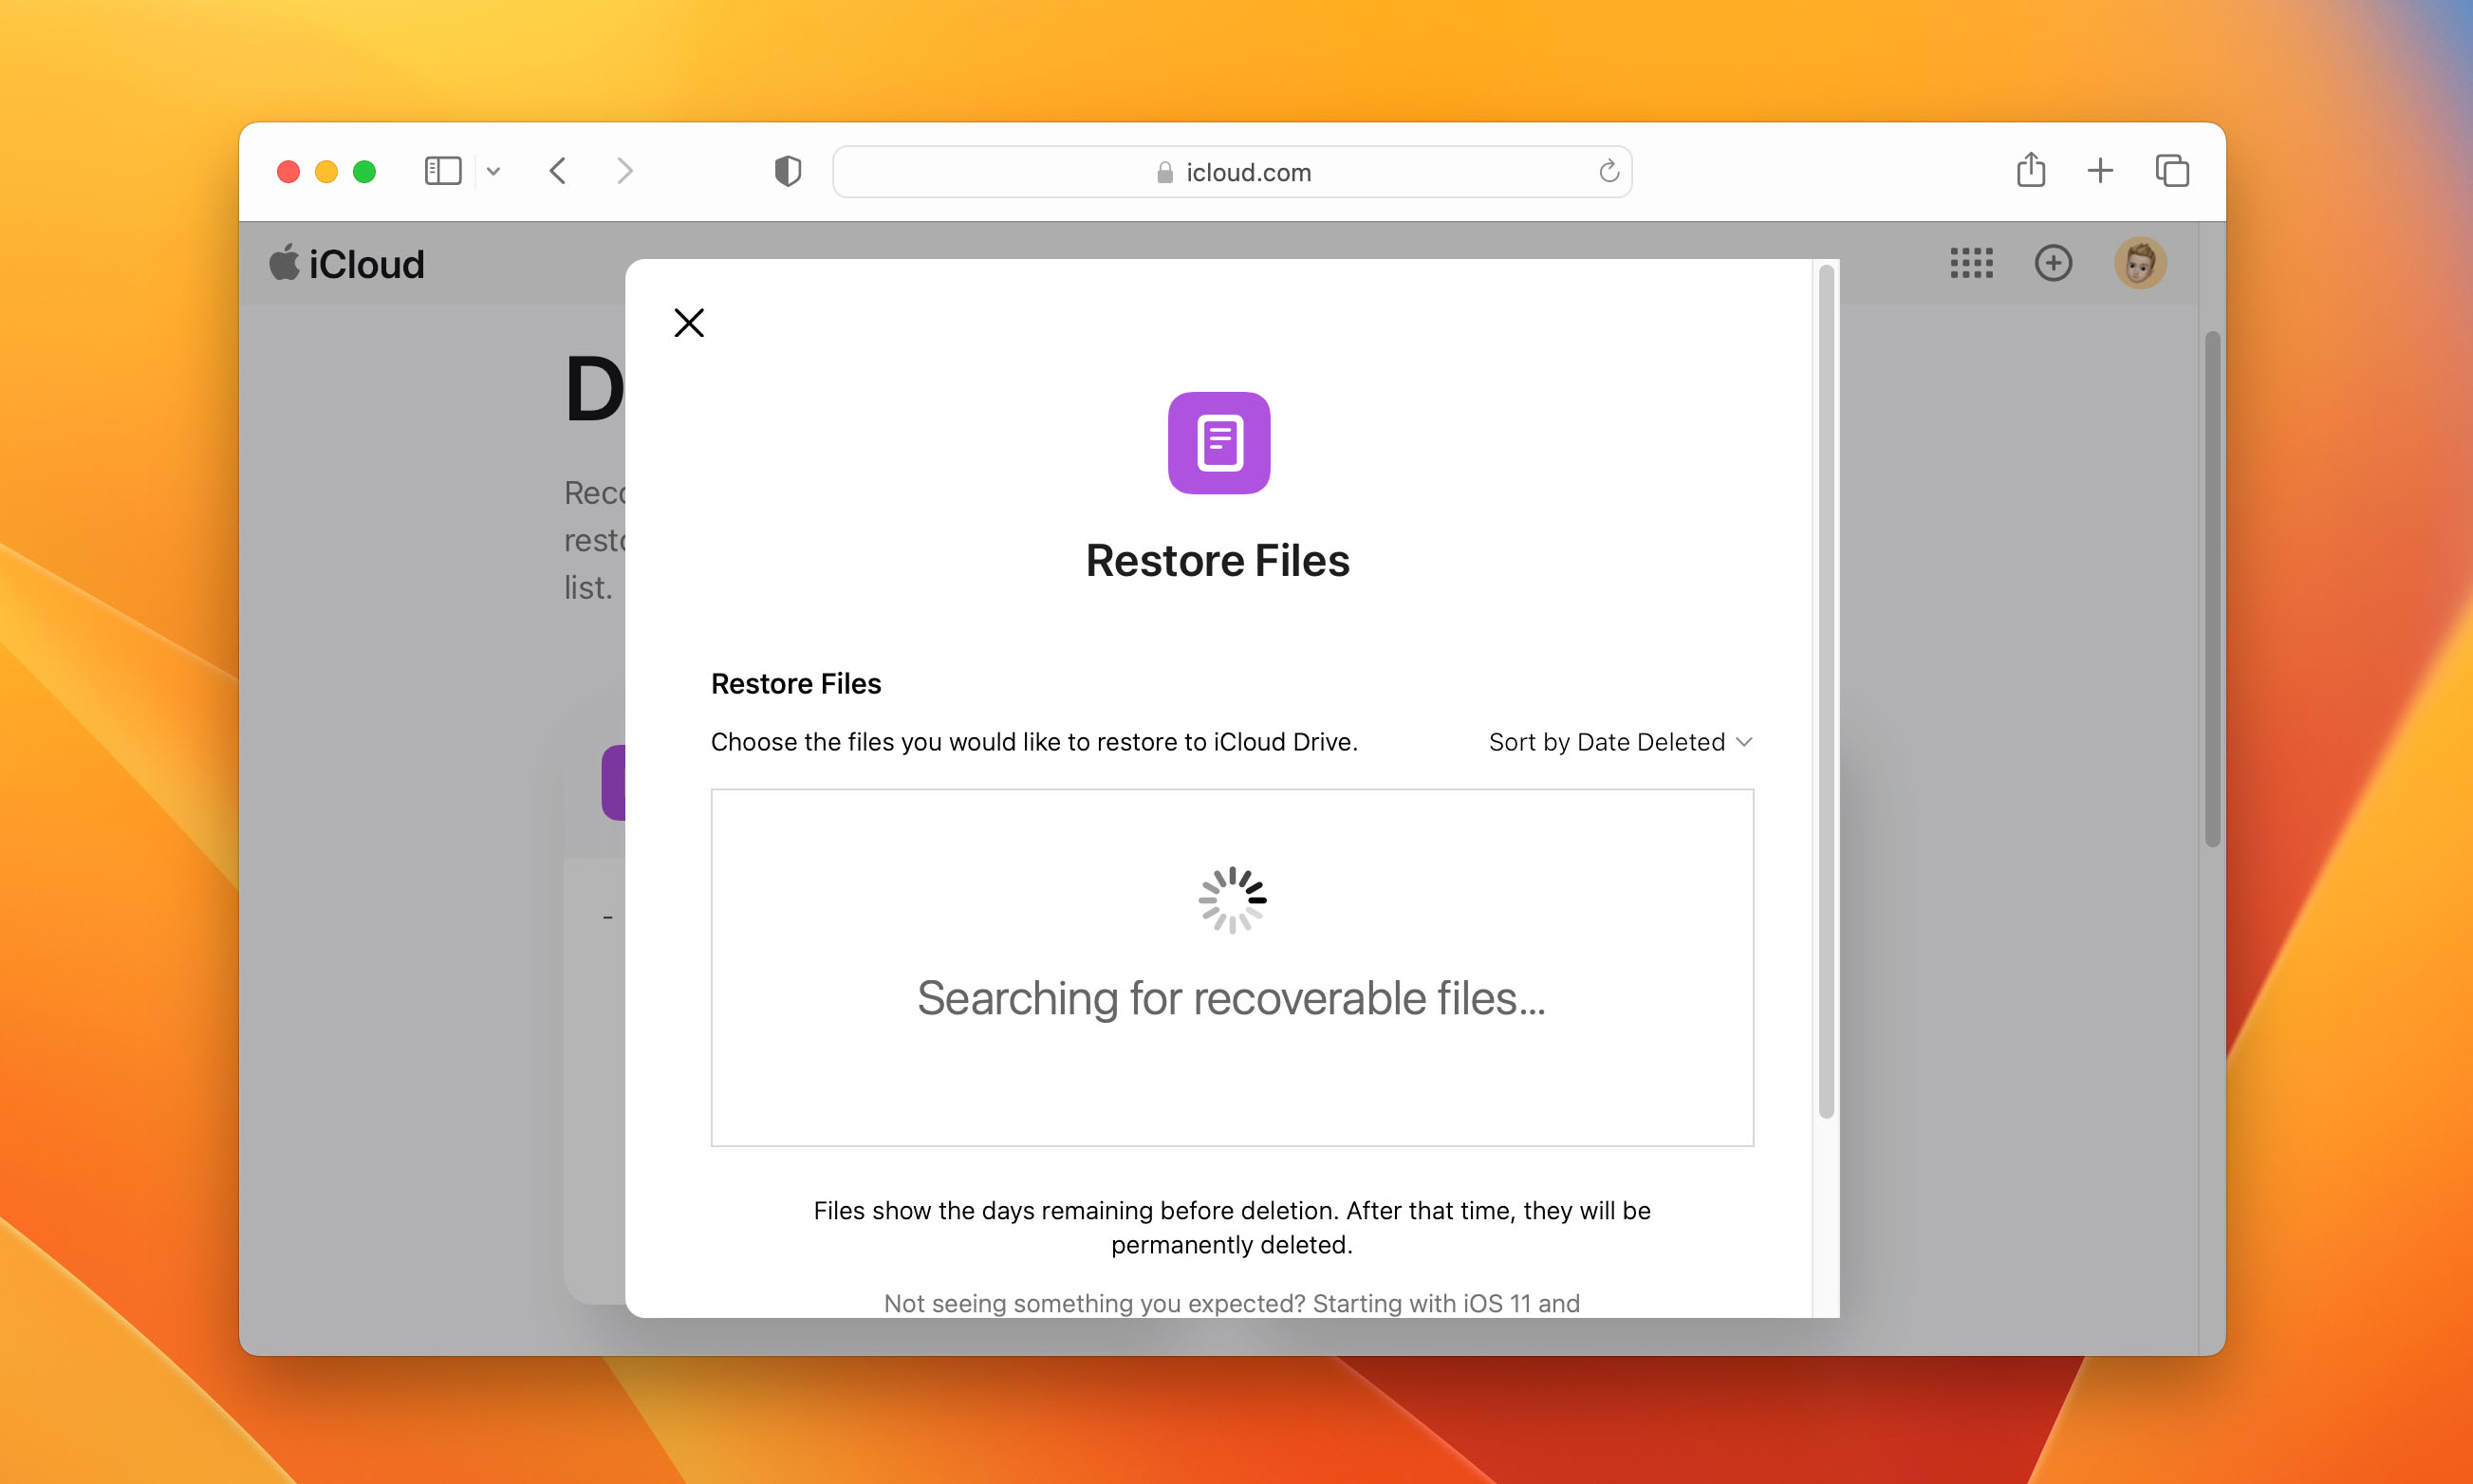Viewport: 2473px width, 1484px height.
Task: Click the plus icon in the iCloud toolbar
Action: point(2052,263)
